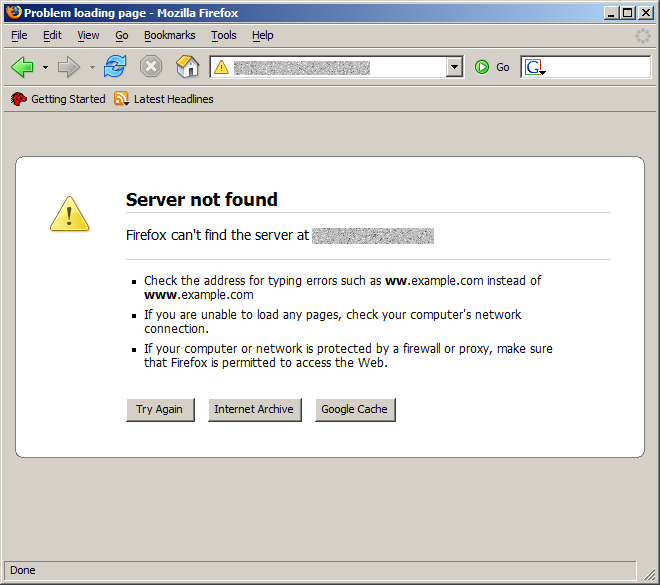Viewport: 660px width, 585px height.
Task: Click the Done status bar text
Action: click(23, 570)
